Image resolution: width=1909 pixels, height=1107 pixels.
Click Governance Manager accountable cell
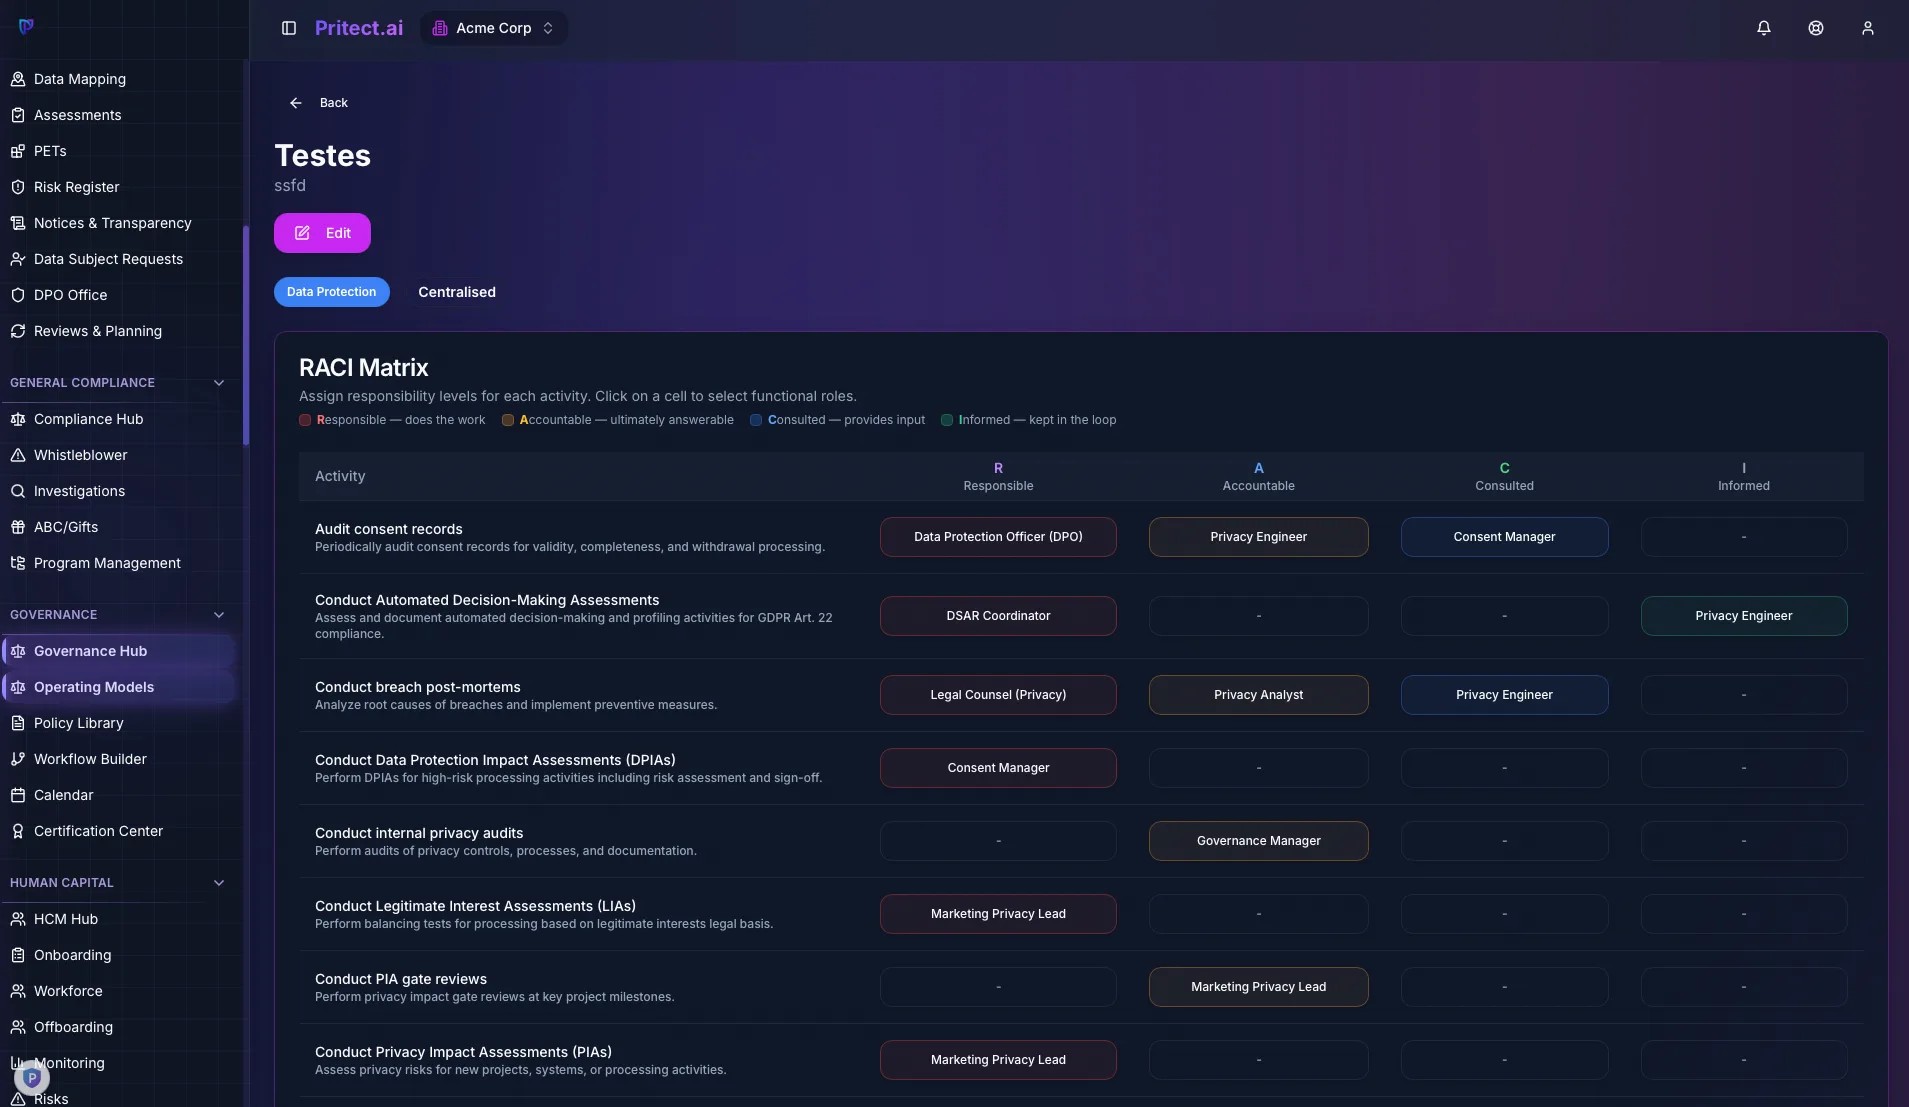coord(1258,841)
